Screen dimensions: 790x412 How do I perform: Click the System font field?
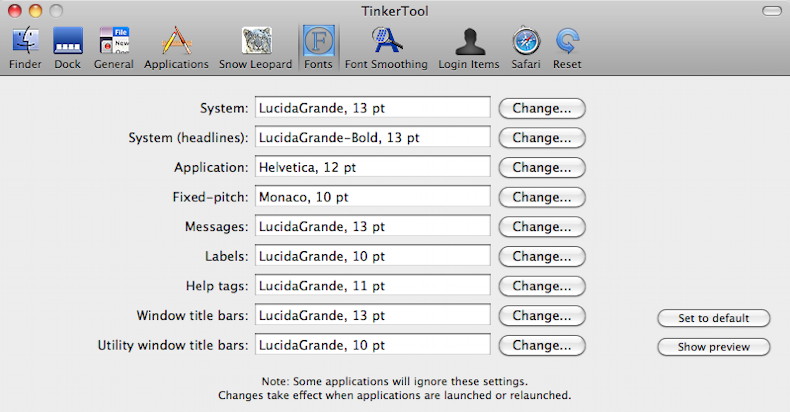[x=372, y=108]
